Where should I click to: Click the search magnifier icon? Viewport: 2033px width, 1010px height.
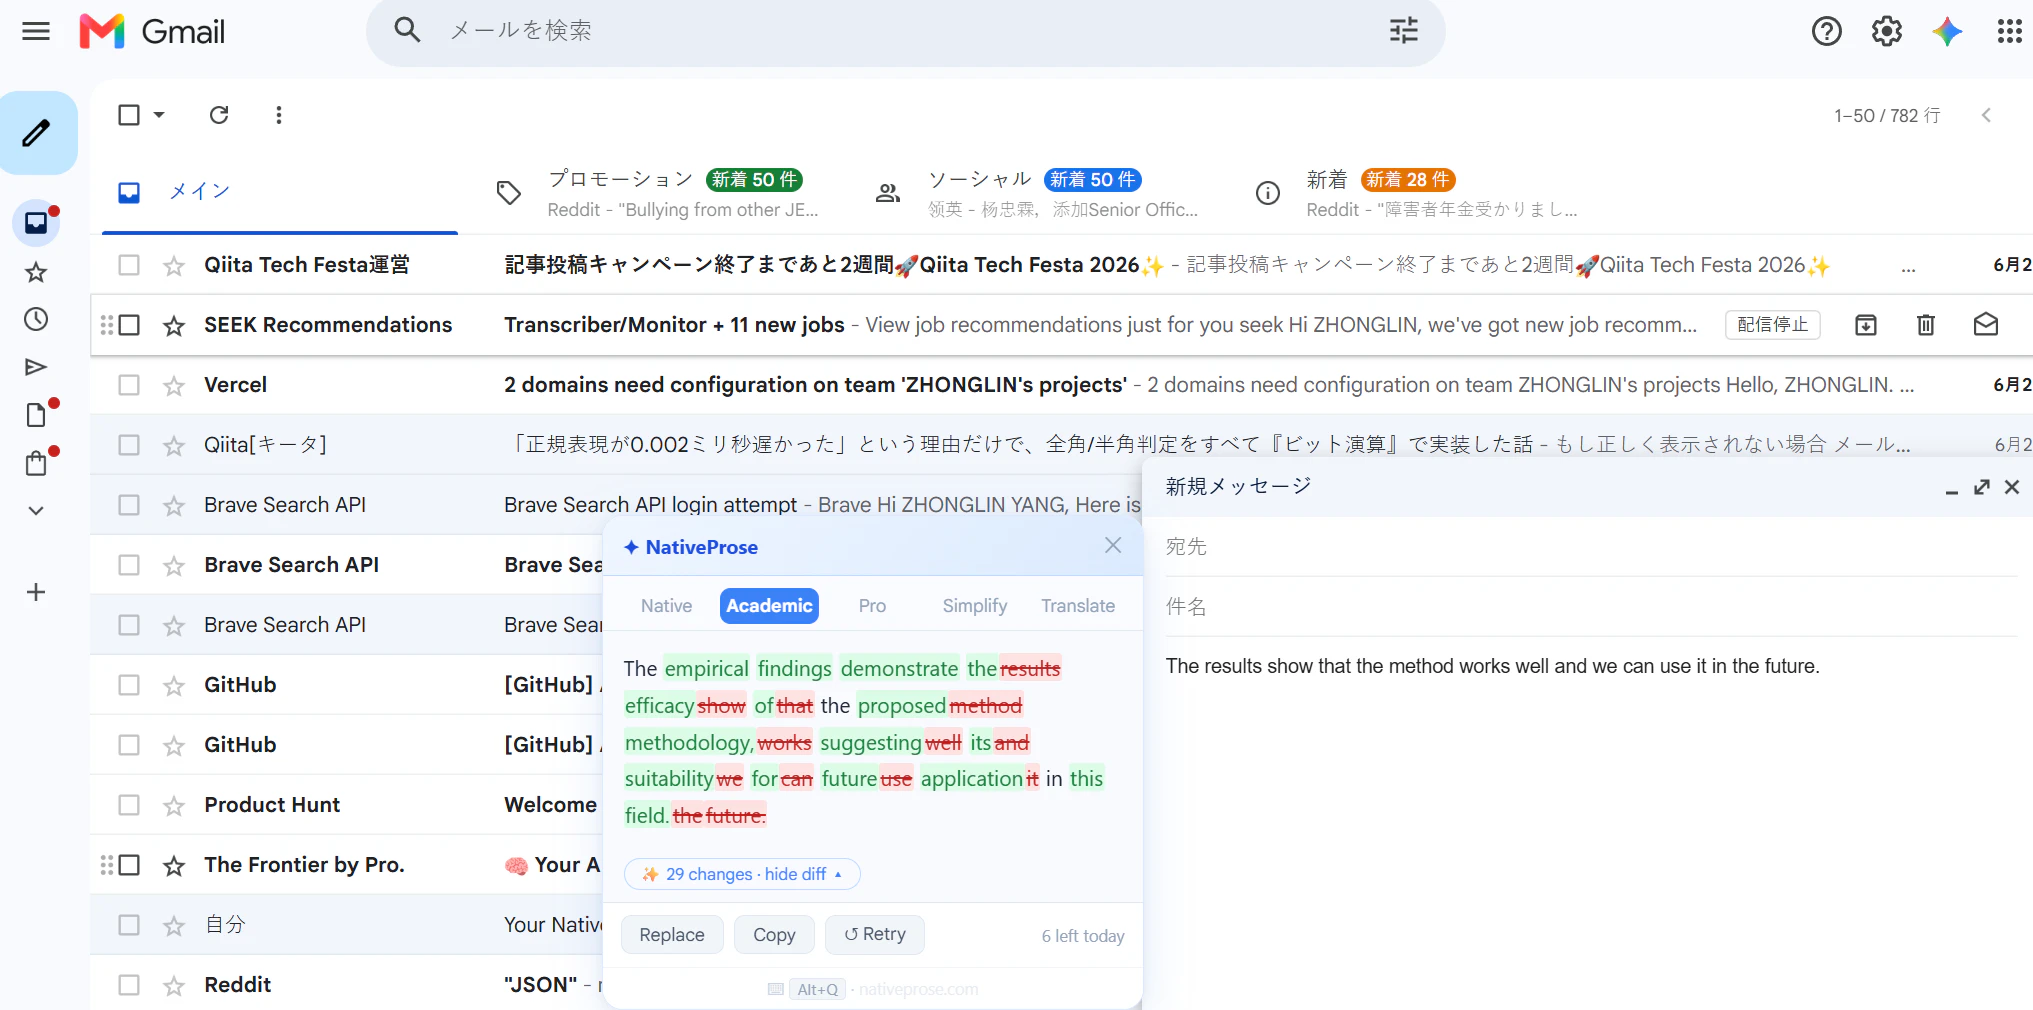[407, 30]
